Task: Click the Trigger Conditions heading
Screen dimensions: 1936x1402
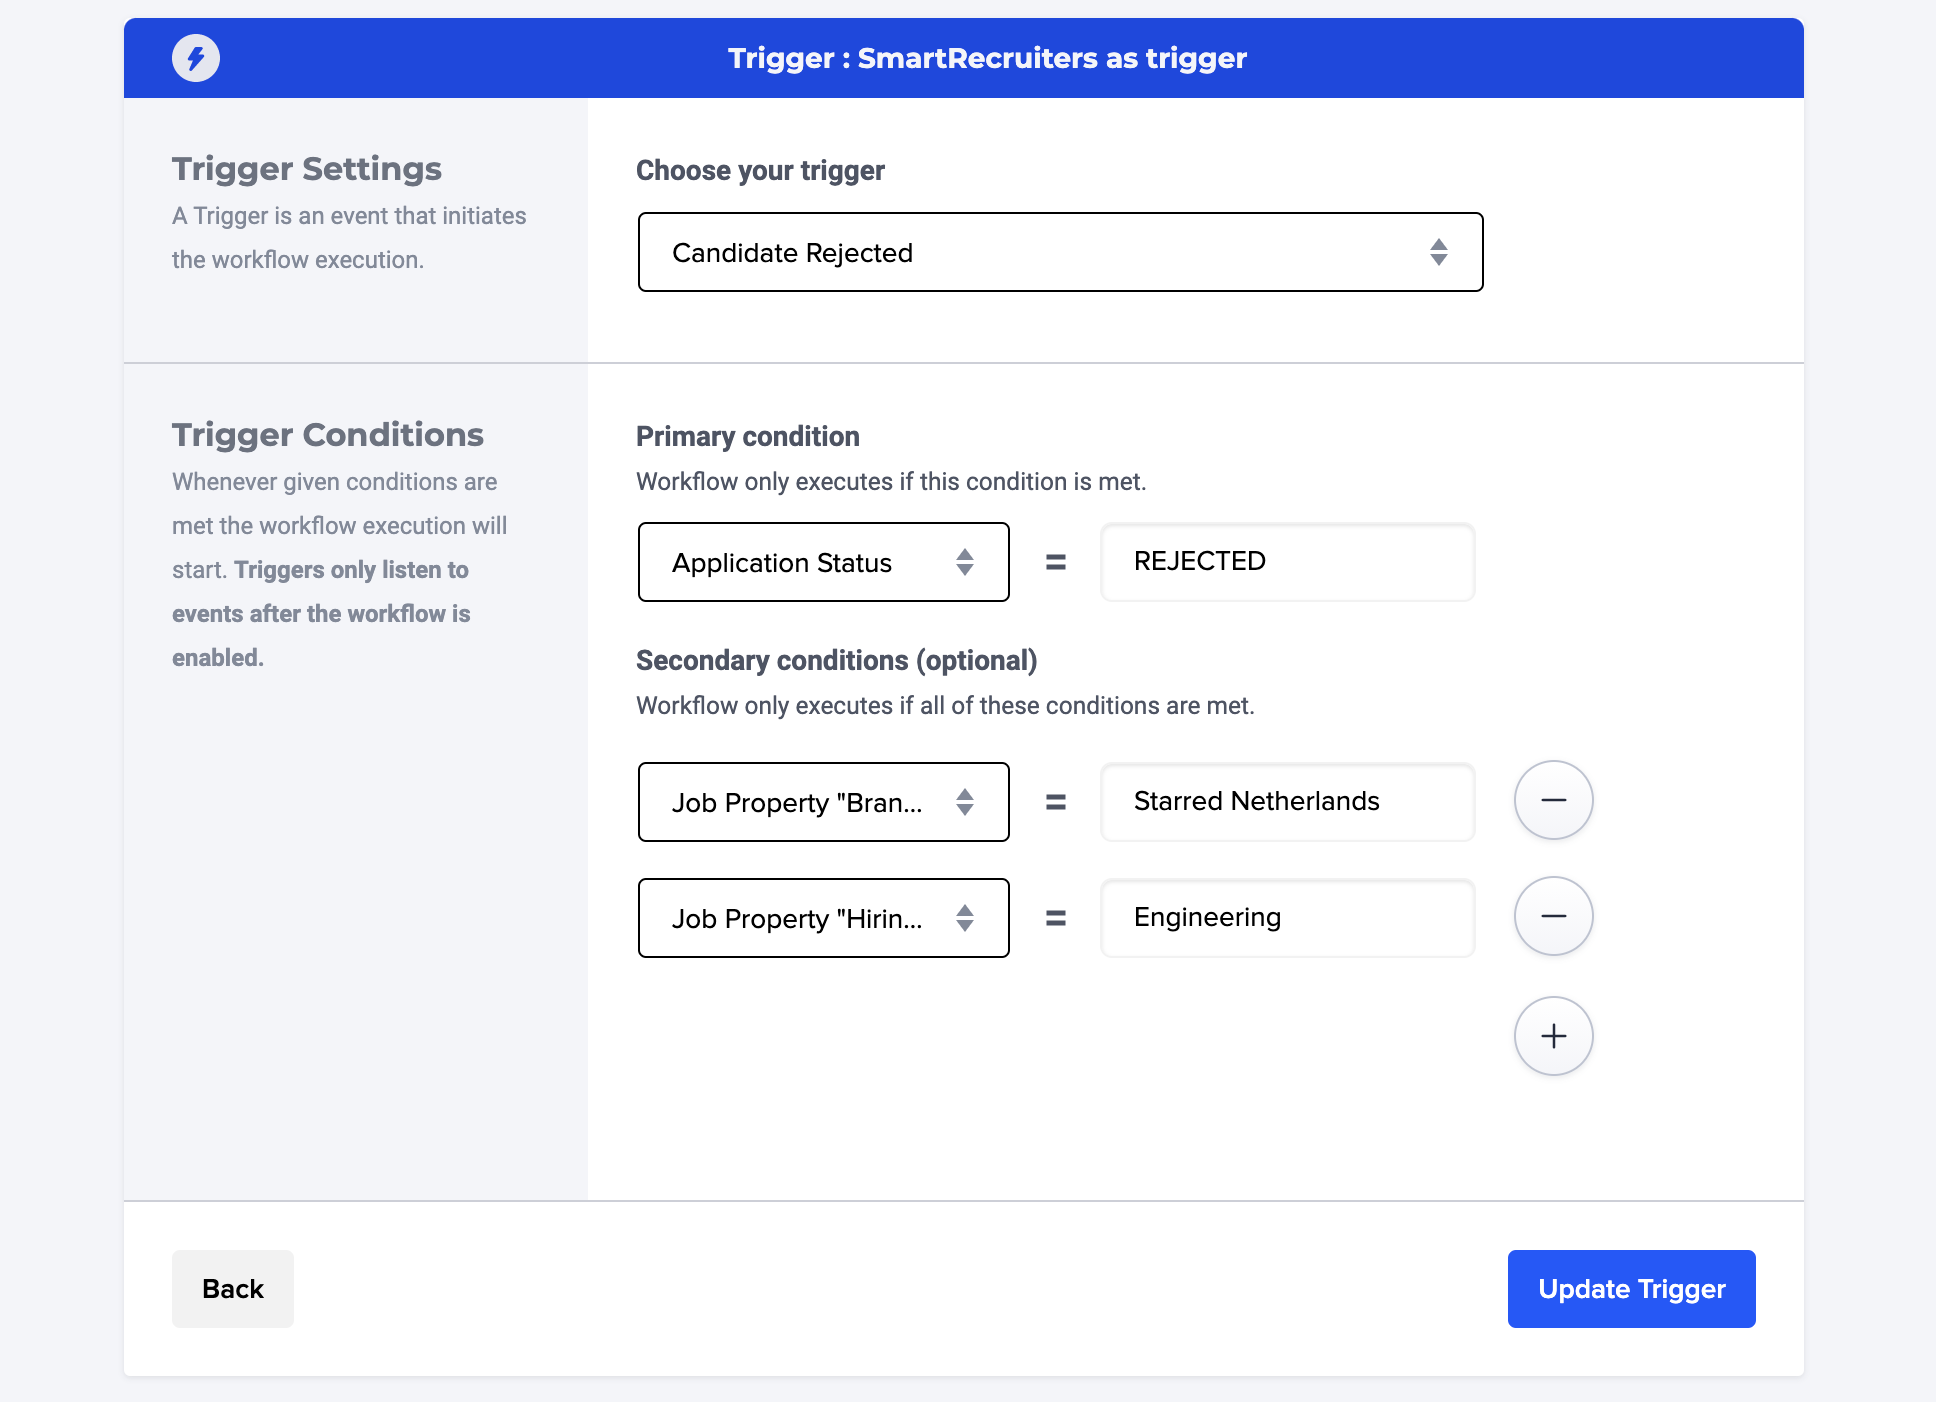Action: tap(327, 435)
